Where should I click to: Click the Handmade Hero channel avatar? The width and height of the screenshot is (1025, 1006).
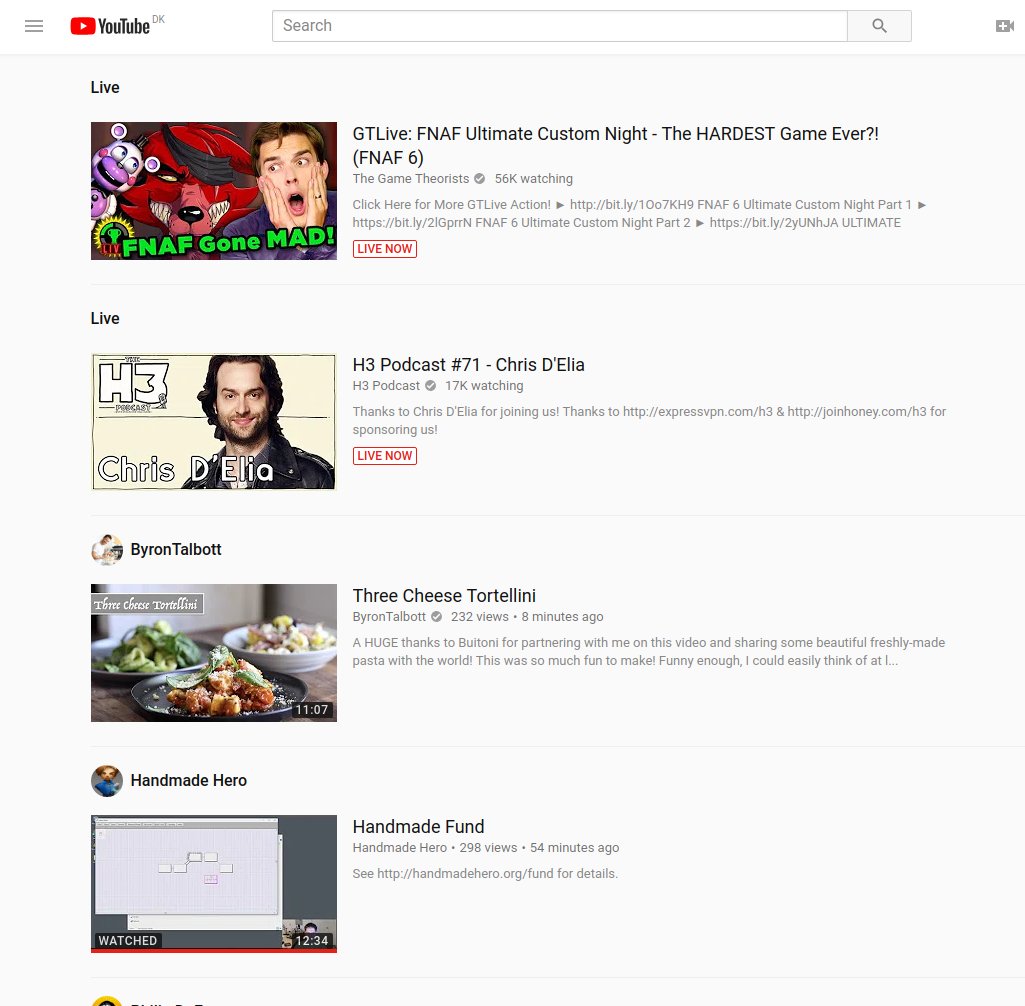tap(107, 780)
